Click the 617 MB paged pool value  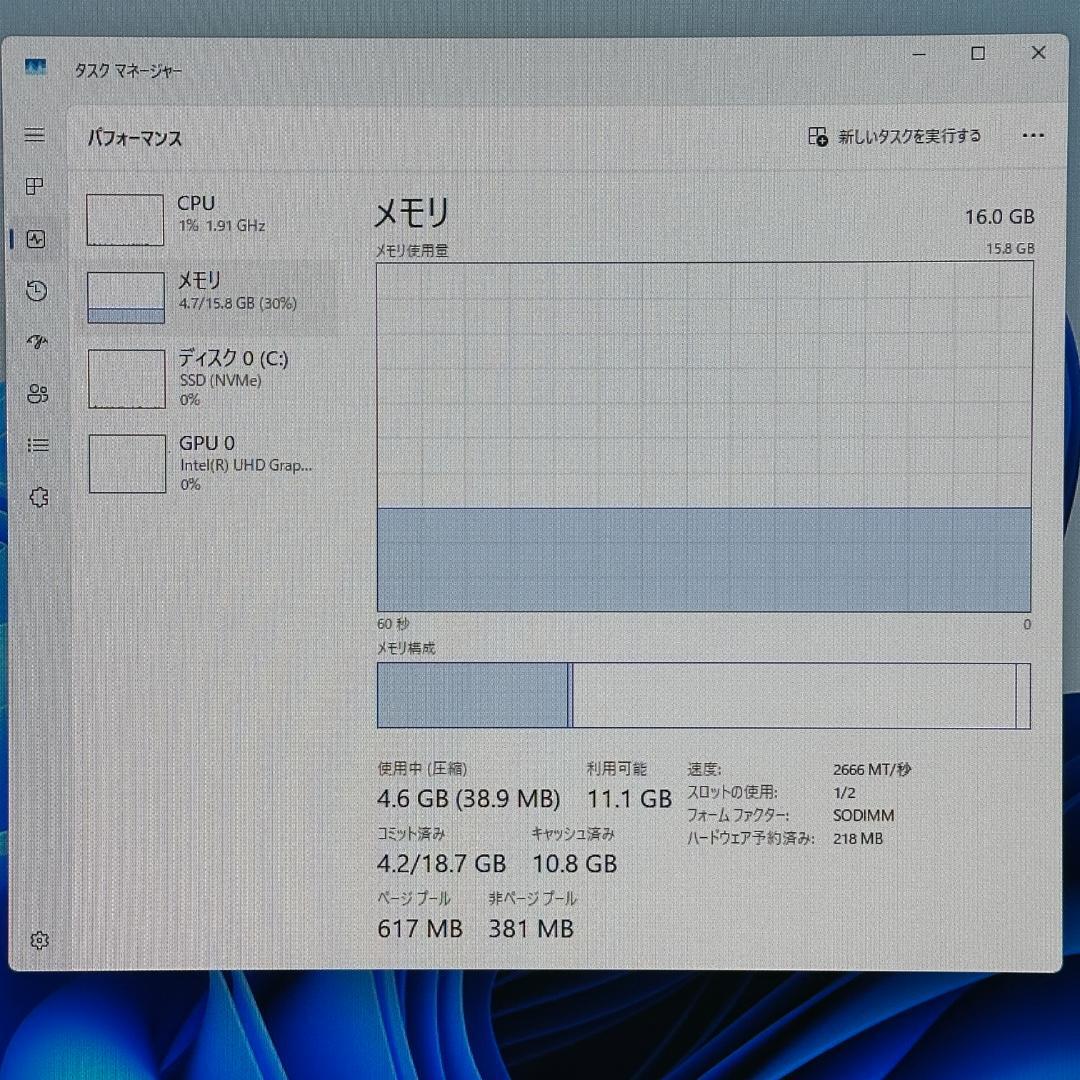pyautogui.click(x=419, y=928)
